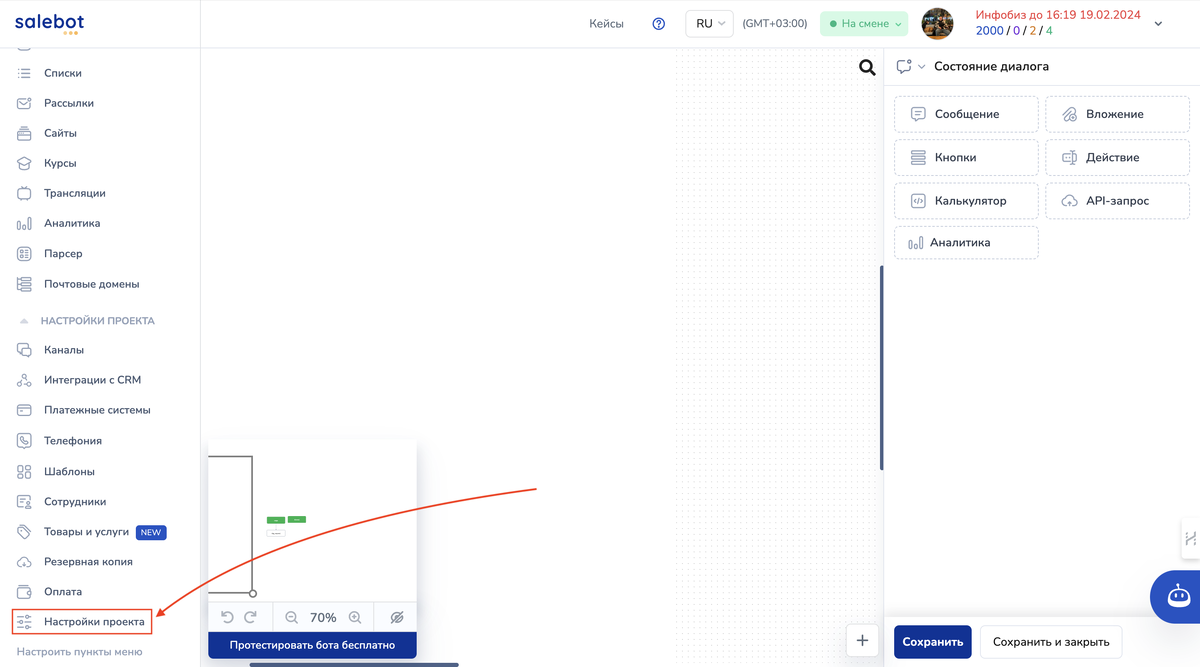Open the Кейсы link in header
Screen dimensions: 1200x667
(606, 24)
